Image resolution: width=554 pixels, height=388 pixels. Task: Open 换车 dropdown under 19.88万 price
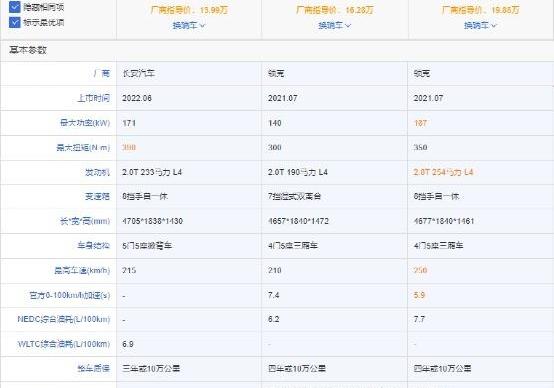point(480,25)
